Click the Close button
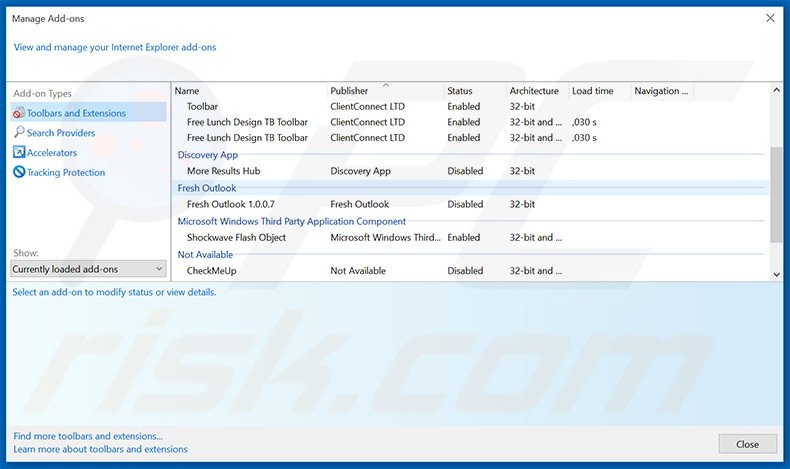The image size is (790, 469). pyautogui.click(x=747, y=444)
